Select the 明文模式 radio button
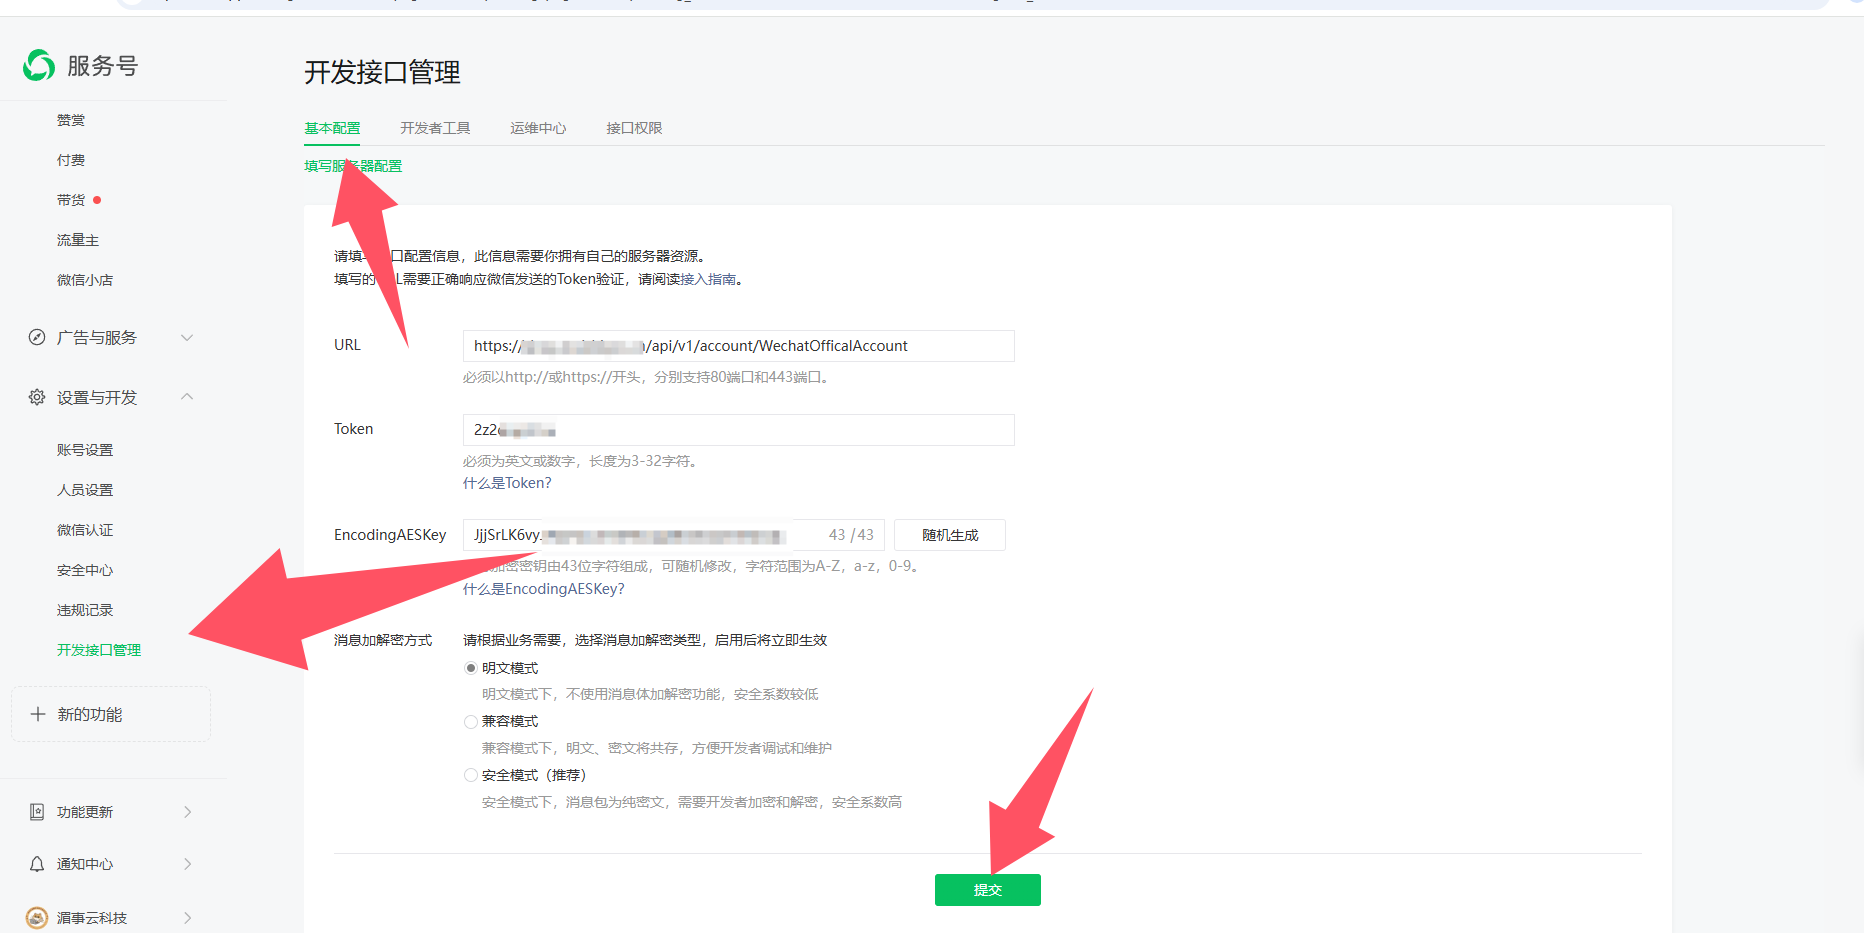Screen dimensions: 1864x933 coord(471,668)
